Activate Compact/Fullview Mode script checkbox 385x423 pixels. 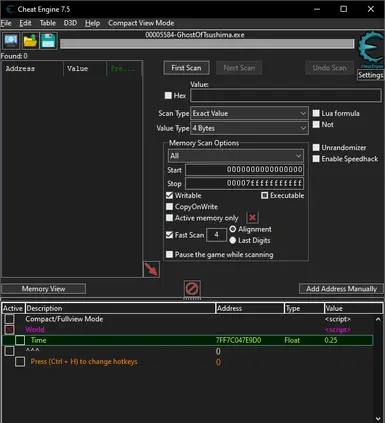(x=9, y=319)
